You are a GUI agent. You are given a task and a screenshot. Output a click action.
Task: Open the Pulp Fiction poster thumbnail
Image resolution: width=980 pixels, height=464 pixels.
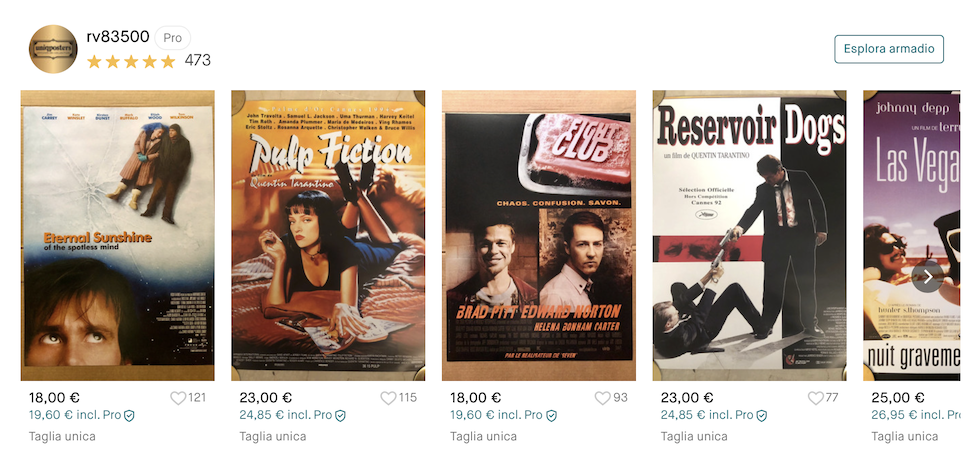click(328, 236)
